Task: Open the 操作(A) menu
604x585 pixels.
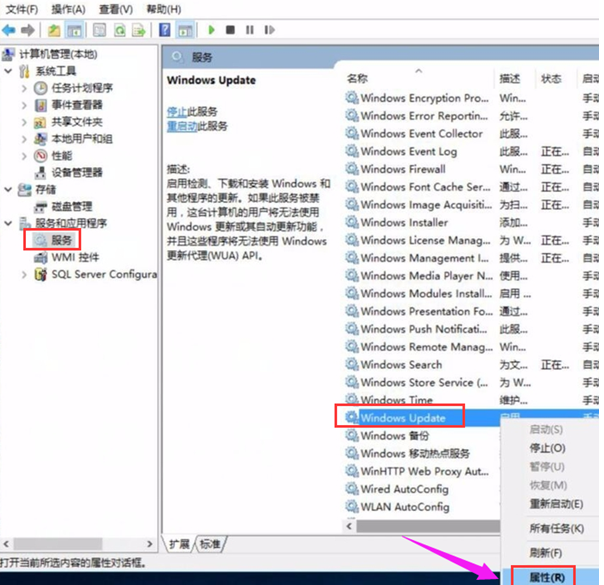Action: [x=68, y=9]
